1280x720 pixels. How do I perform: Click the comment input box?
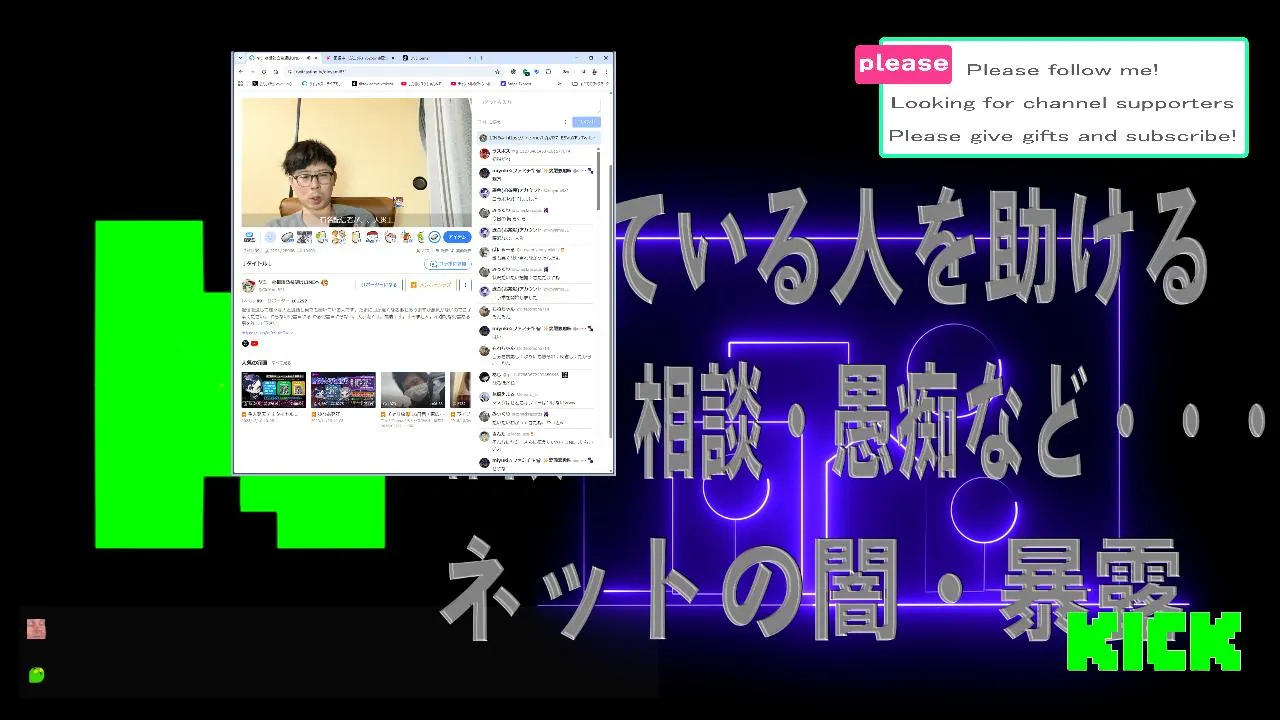click(540, 104)
